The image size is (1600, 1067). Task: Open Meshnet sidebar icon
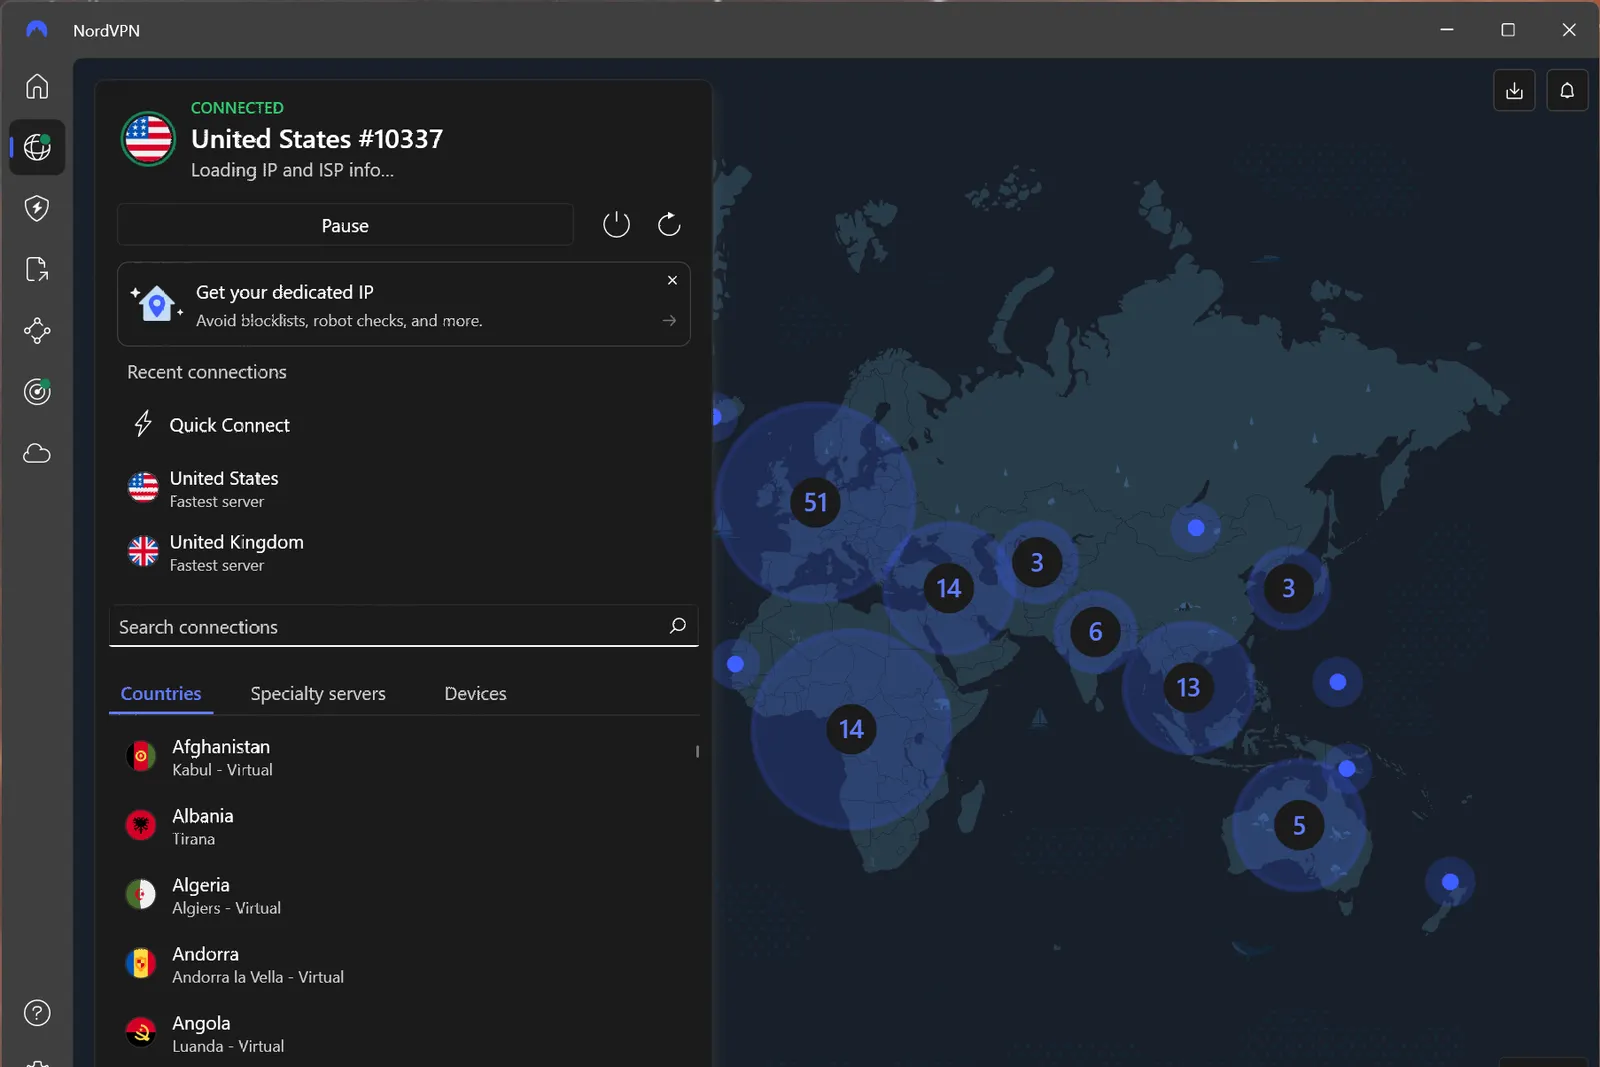37,331
